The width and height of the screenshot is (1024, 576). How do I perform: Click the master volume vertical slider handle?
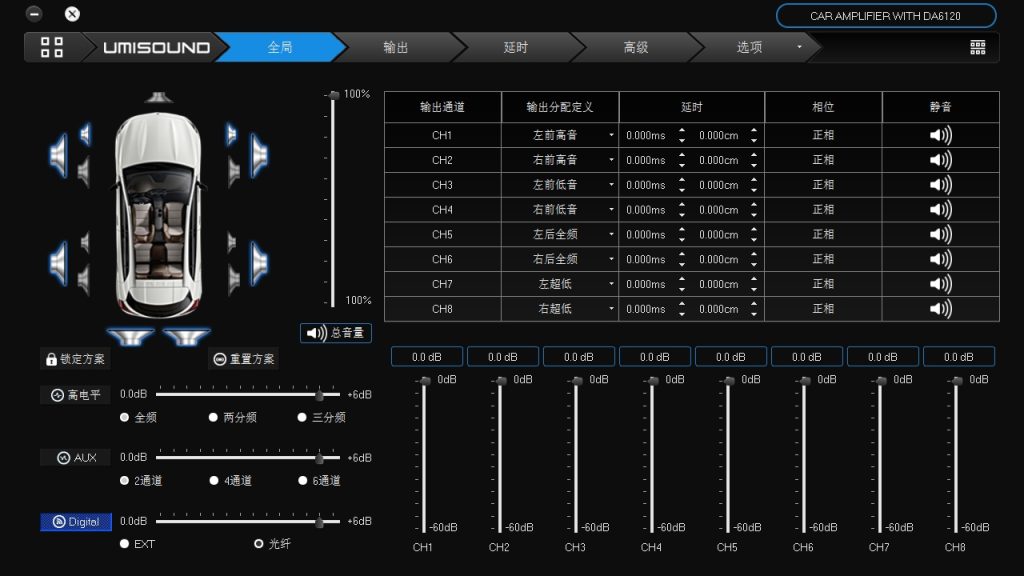[x=334, y=95]
